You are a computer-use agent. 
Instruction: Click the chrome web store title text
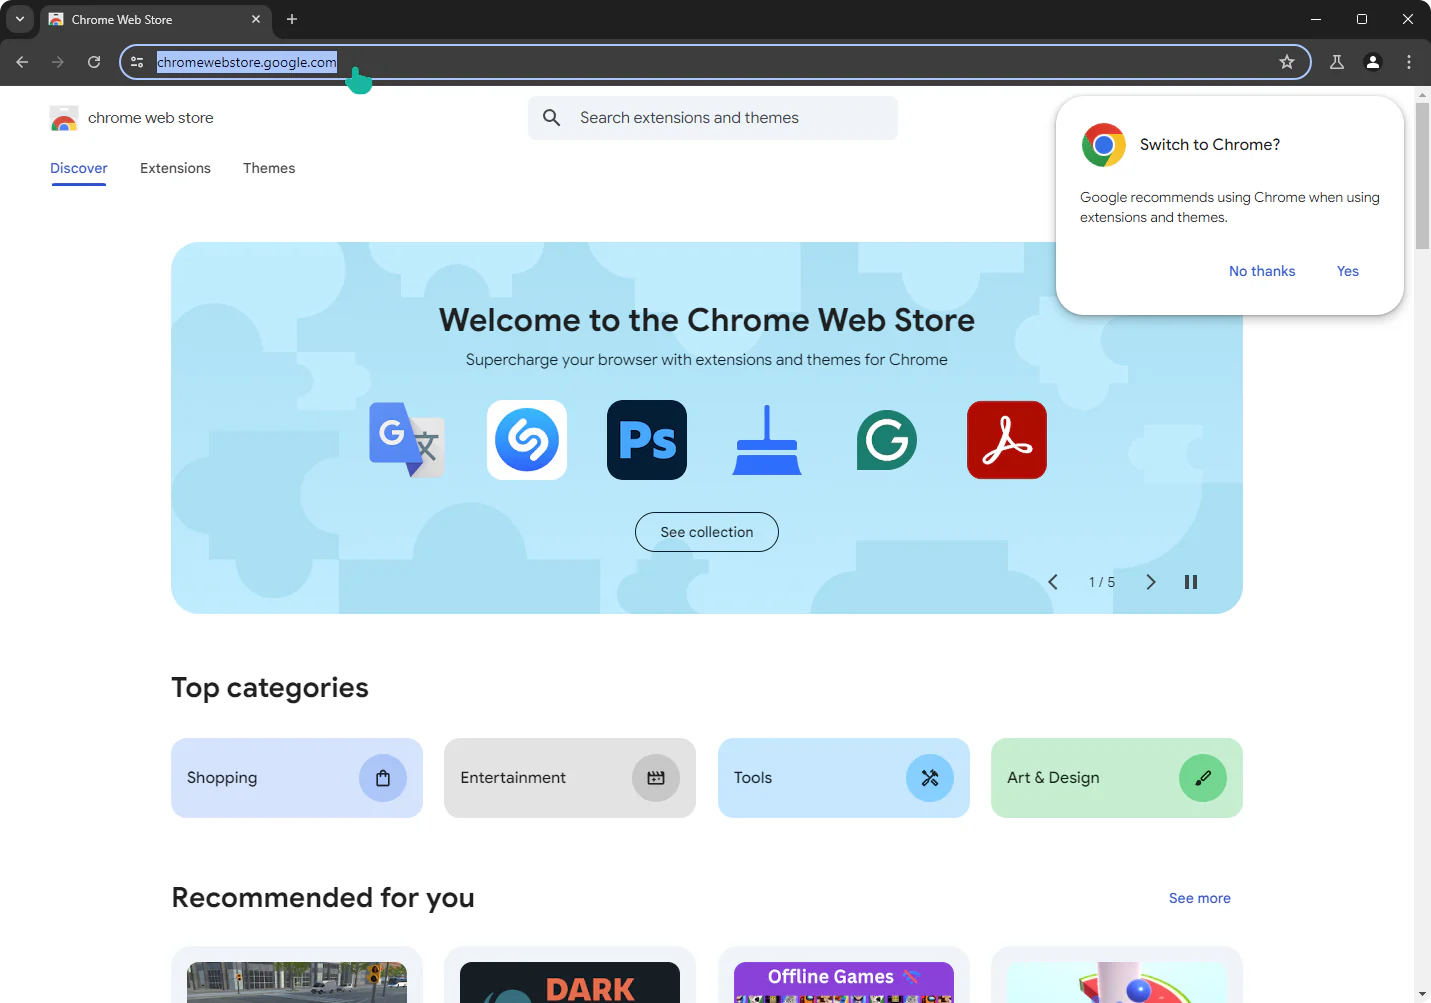point(151,118)
